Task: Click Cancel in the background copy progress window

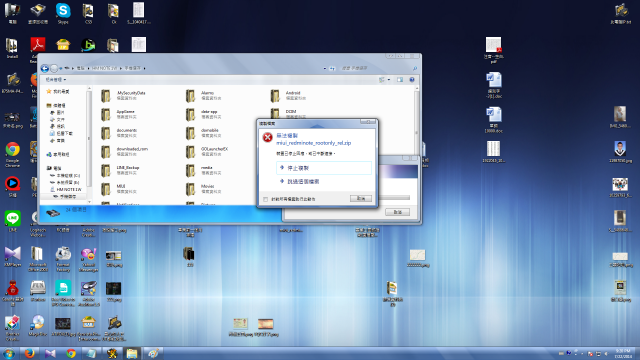Action: coord(398,212)
